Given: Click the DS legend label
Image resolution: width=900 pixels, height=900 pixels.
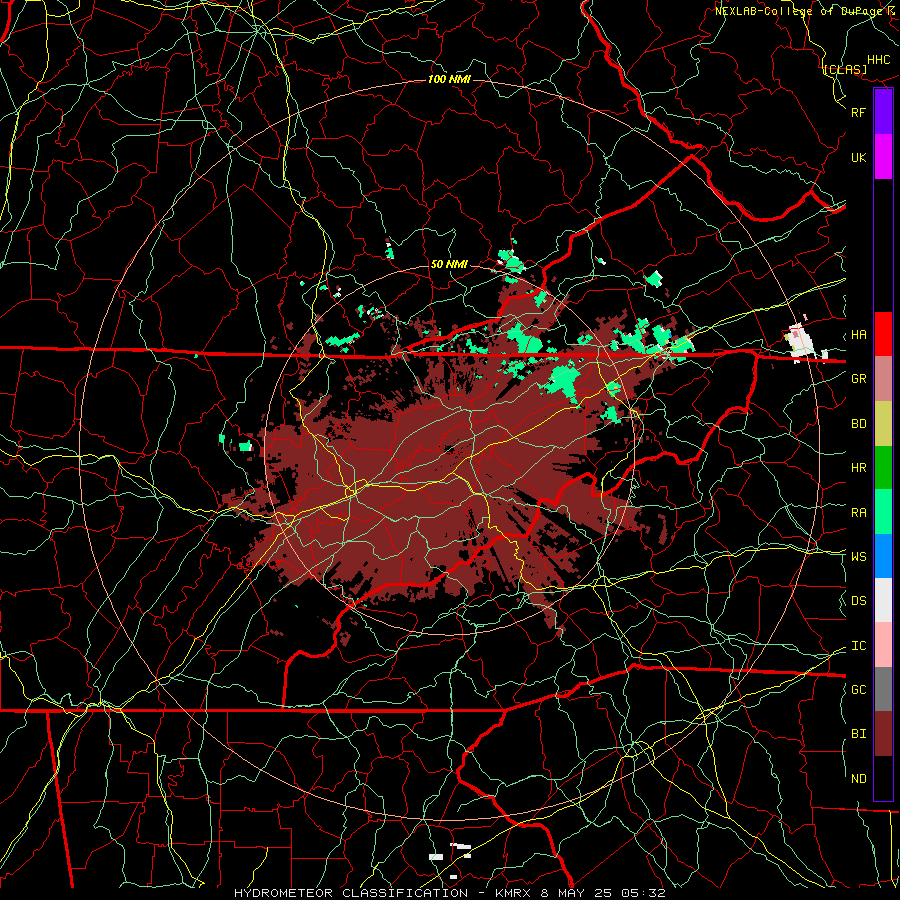Looking at the screenshot, I should pos(858,601).
